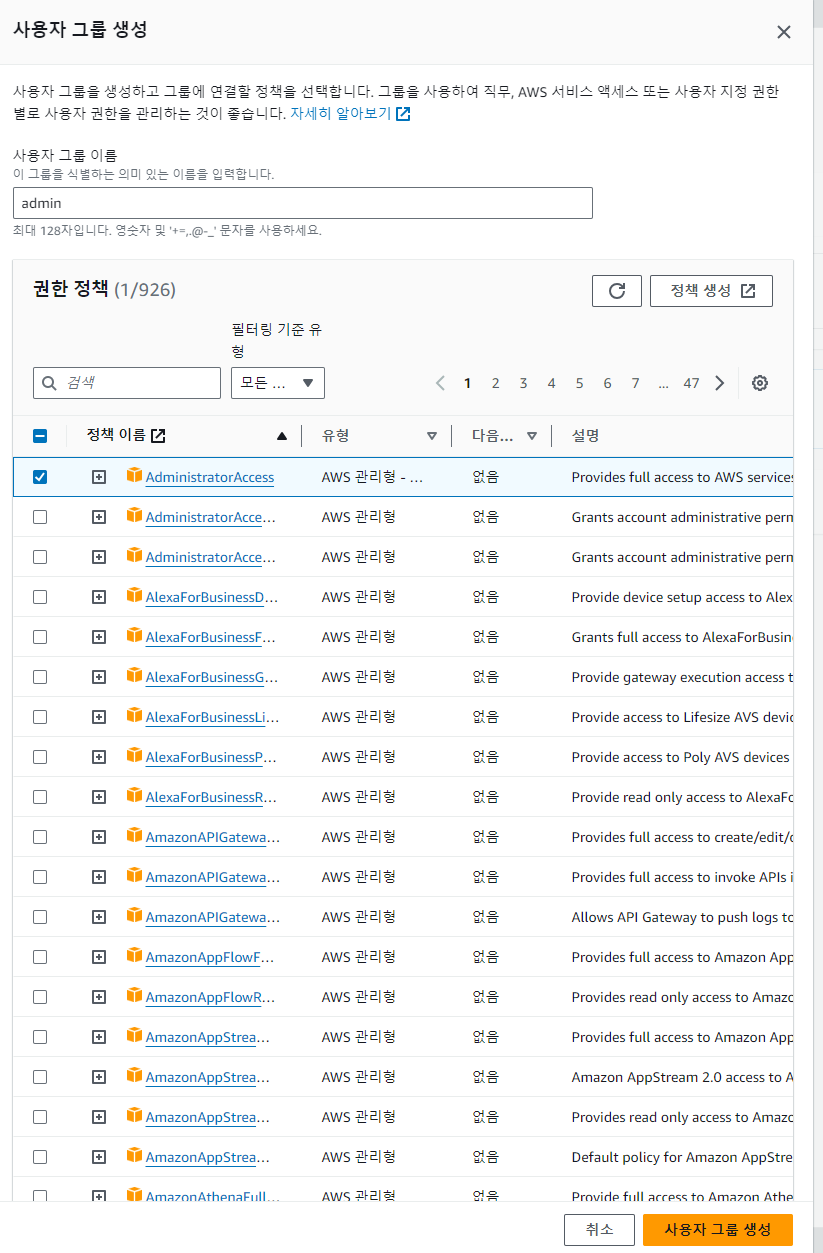Expand the AlexaForBusinessP… row details

98,757
